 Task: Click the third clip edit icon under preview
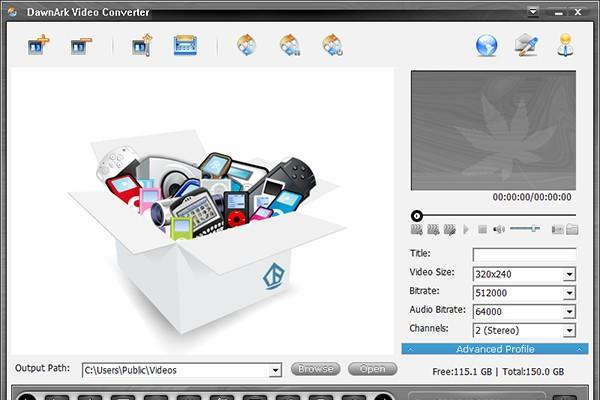(x=450, y=230)
